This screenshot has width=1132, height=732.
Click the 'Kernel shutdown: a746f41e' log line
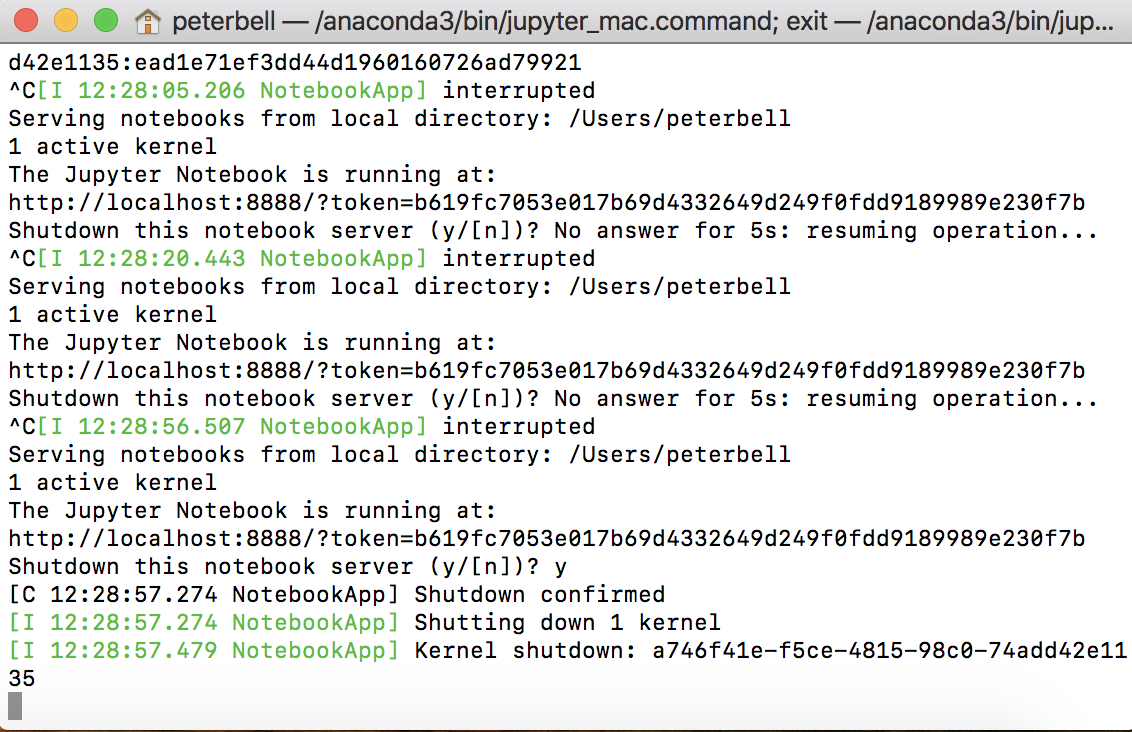click(567, 650)
